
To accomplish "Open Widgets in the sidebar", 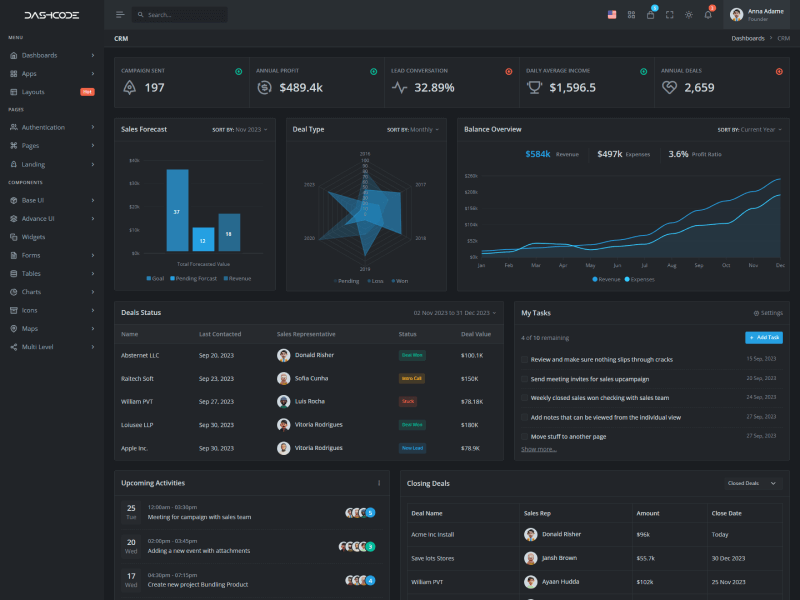I will (x=33, y=237).
